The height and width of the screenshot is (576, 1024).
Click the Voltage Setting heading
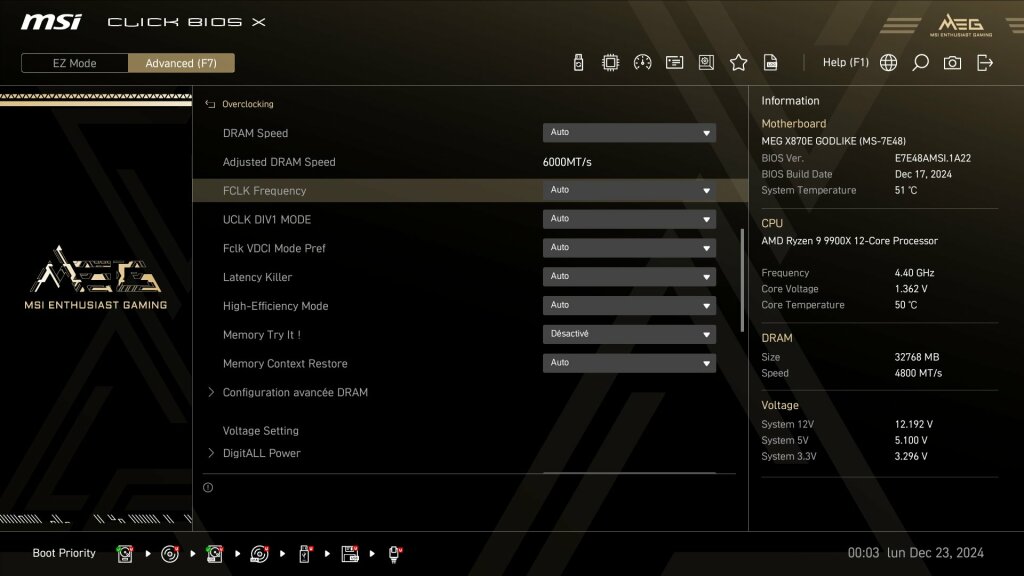261,431
